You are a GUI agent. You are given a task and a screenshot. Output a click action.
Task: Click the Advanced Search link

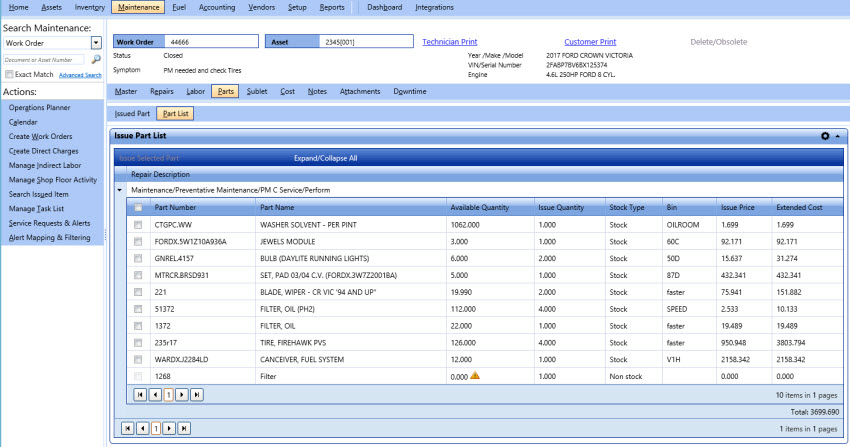(x=80, y=75)
